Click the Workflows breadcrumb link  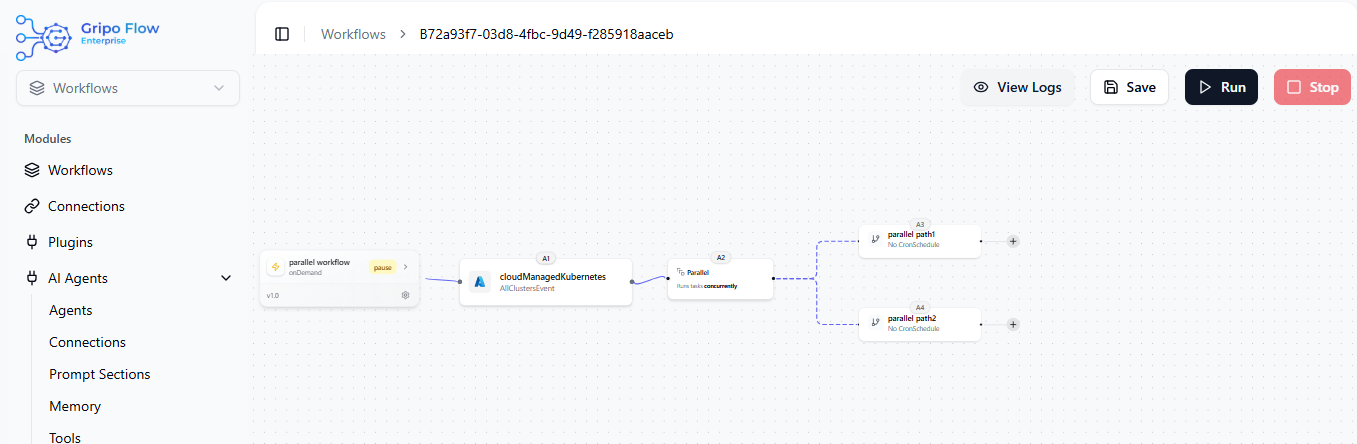coord(353,34)
